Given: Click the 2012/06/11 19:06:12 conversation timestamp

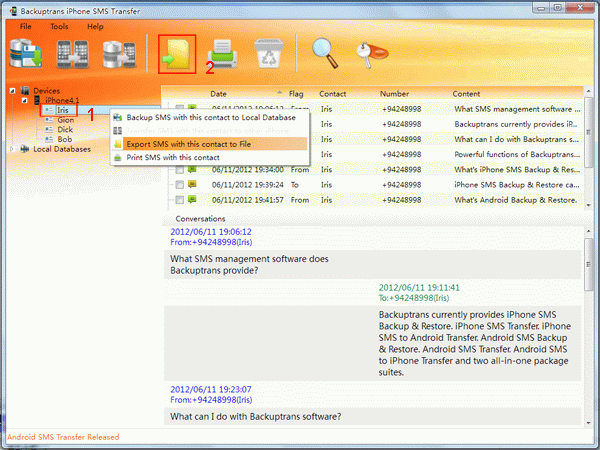Looking at the screenshot, I should [211, 232].
